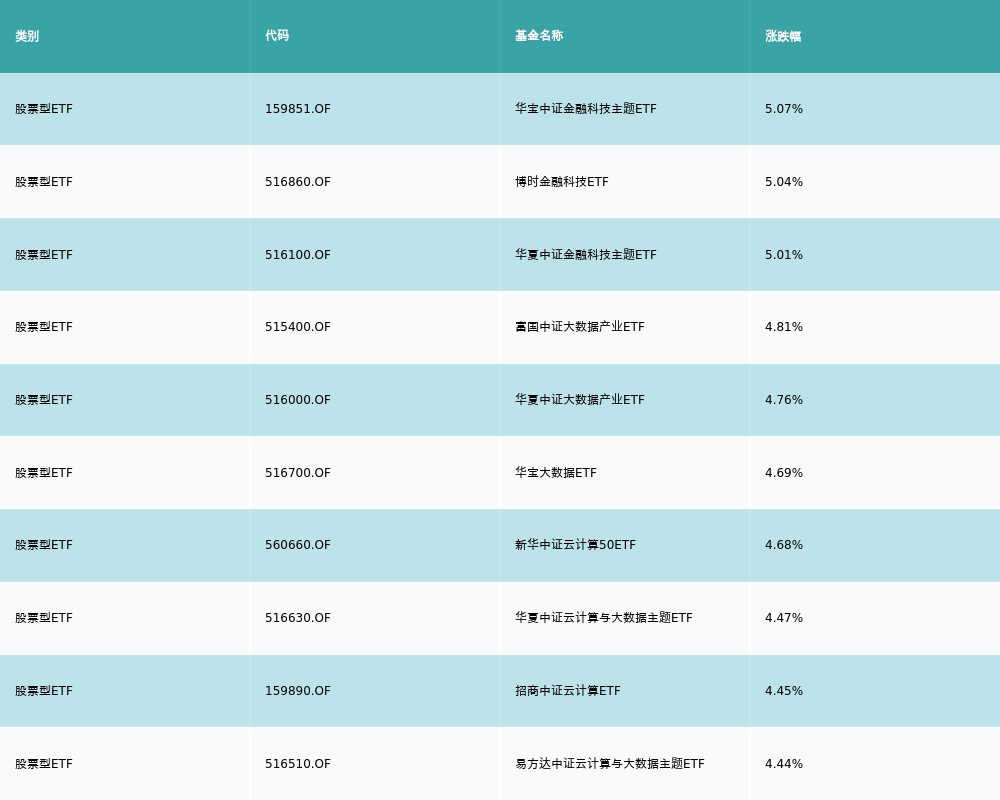1000x800 pixels.
Task: Click the 4.68% change value
Action: [x=784, y=545]
